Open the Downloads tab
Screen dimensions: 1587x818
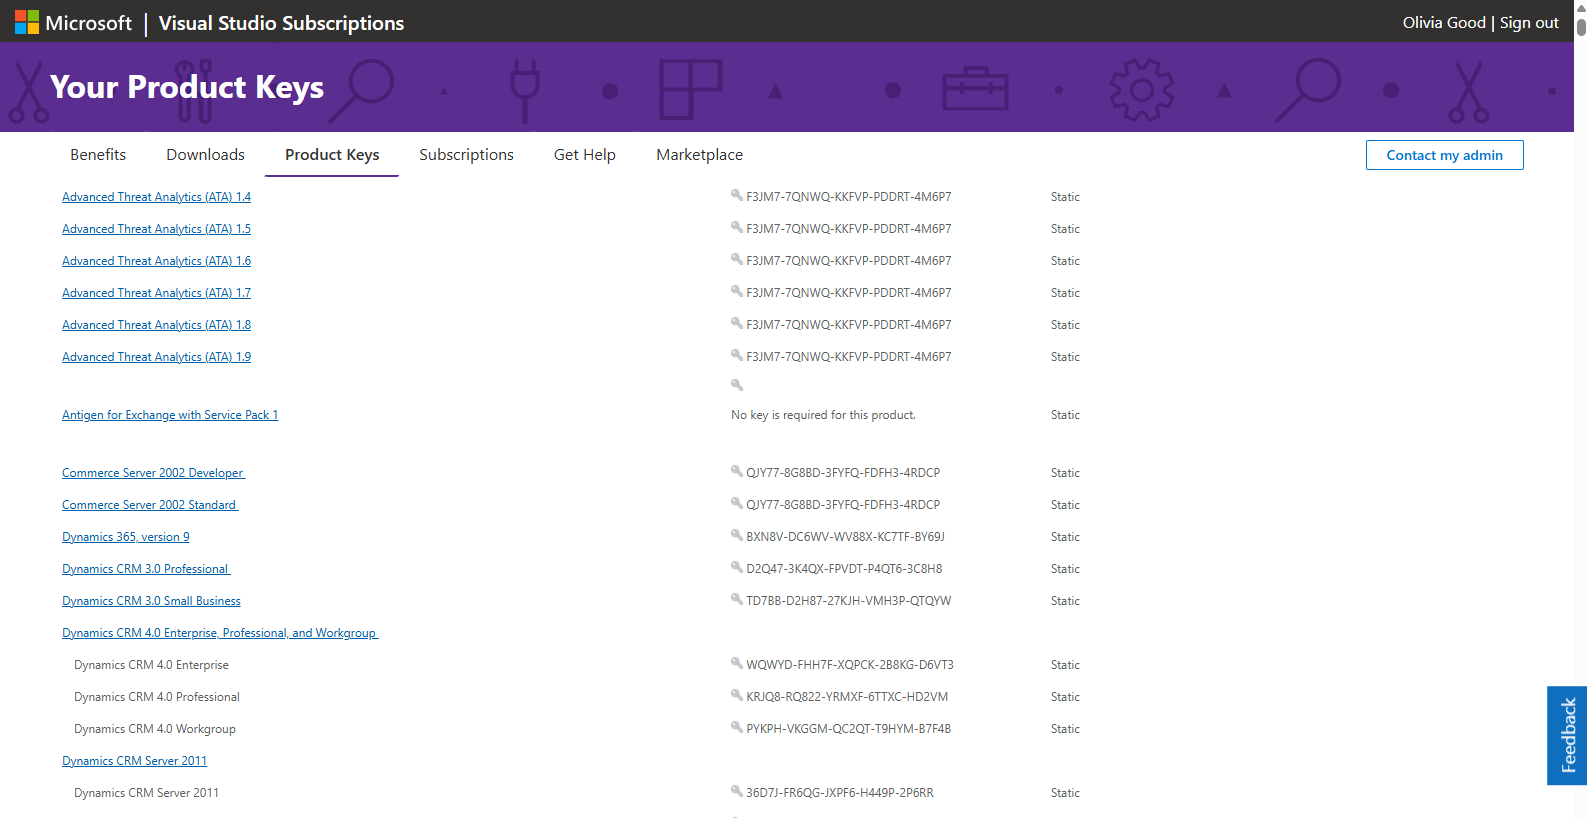coord(205,155)
